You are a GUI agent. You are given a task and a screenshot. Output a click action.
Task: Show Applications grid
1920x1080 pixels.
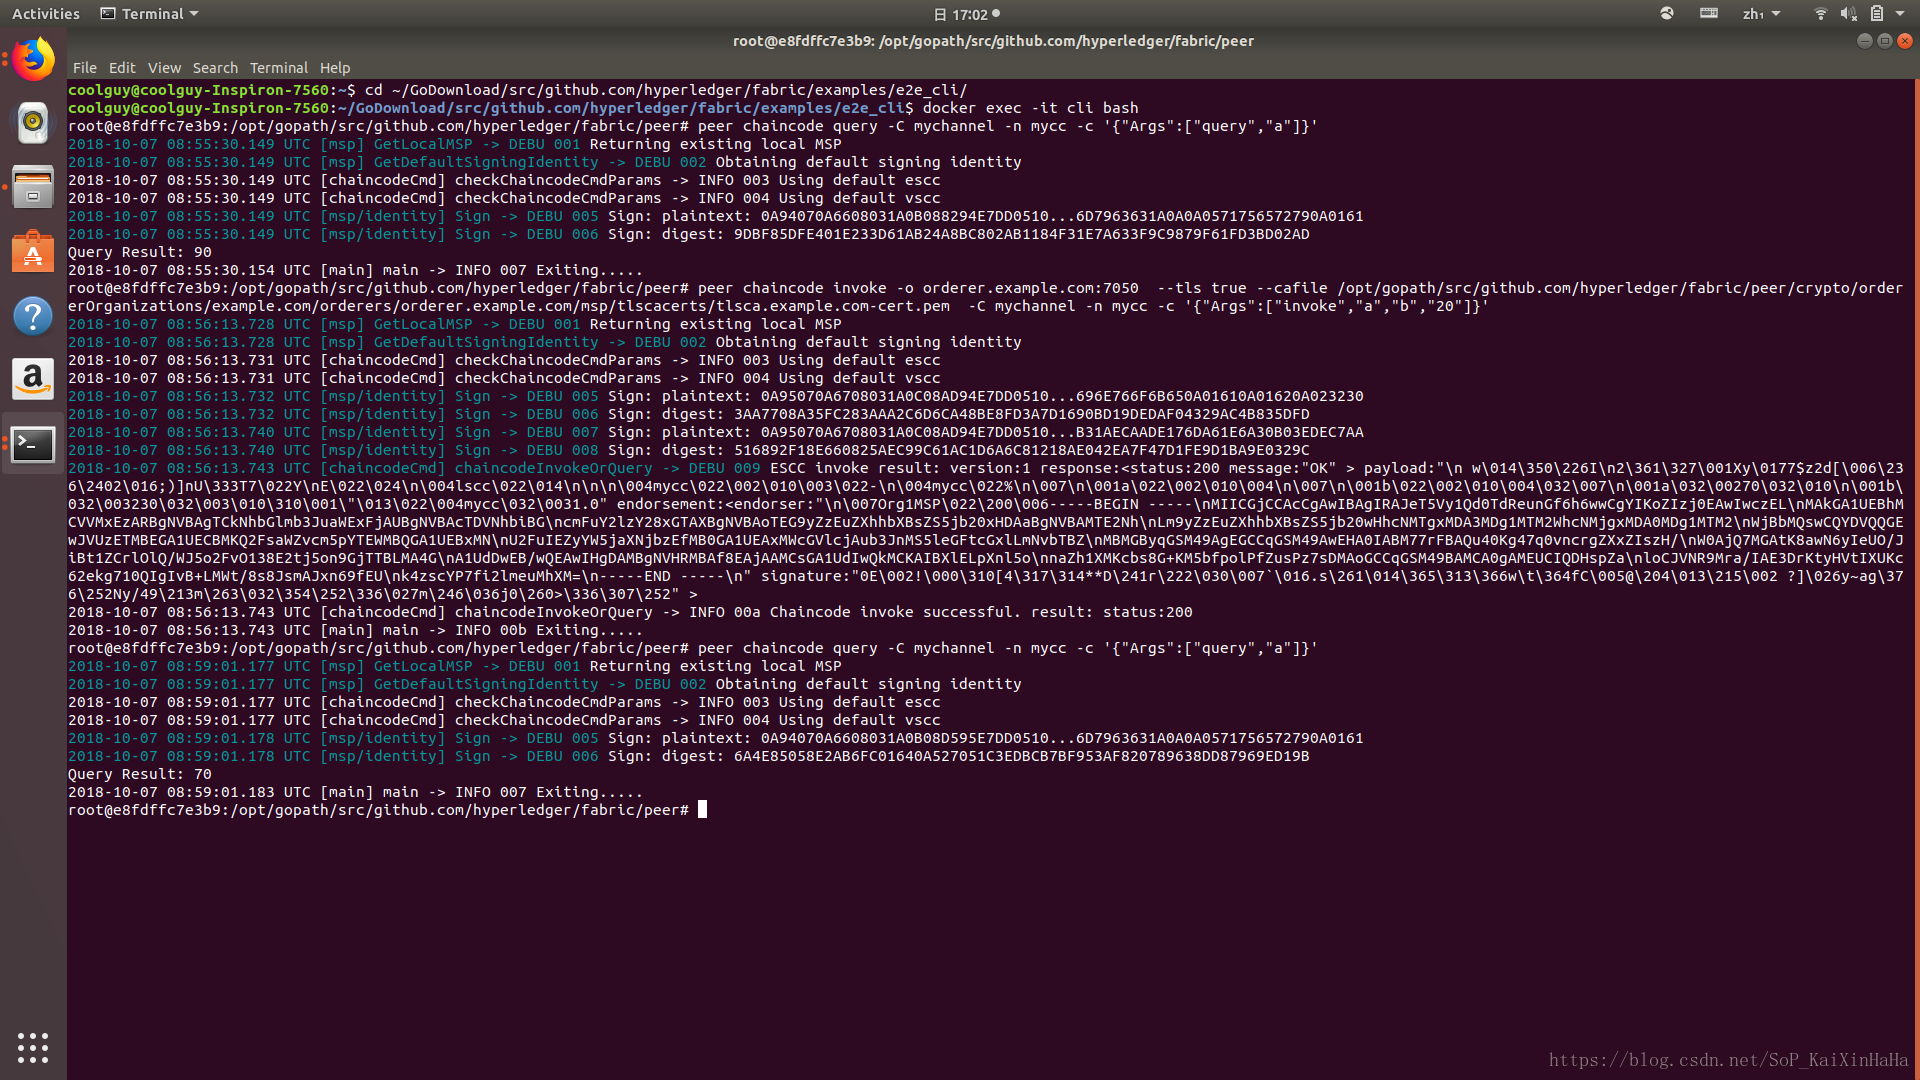click(x=33, y=1047)
